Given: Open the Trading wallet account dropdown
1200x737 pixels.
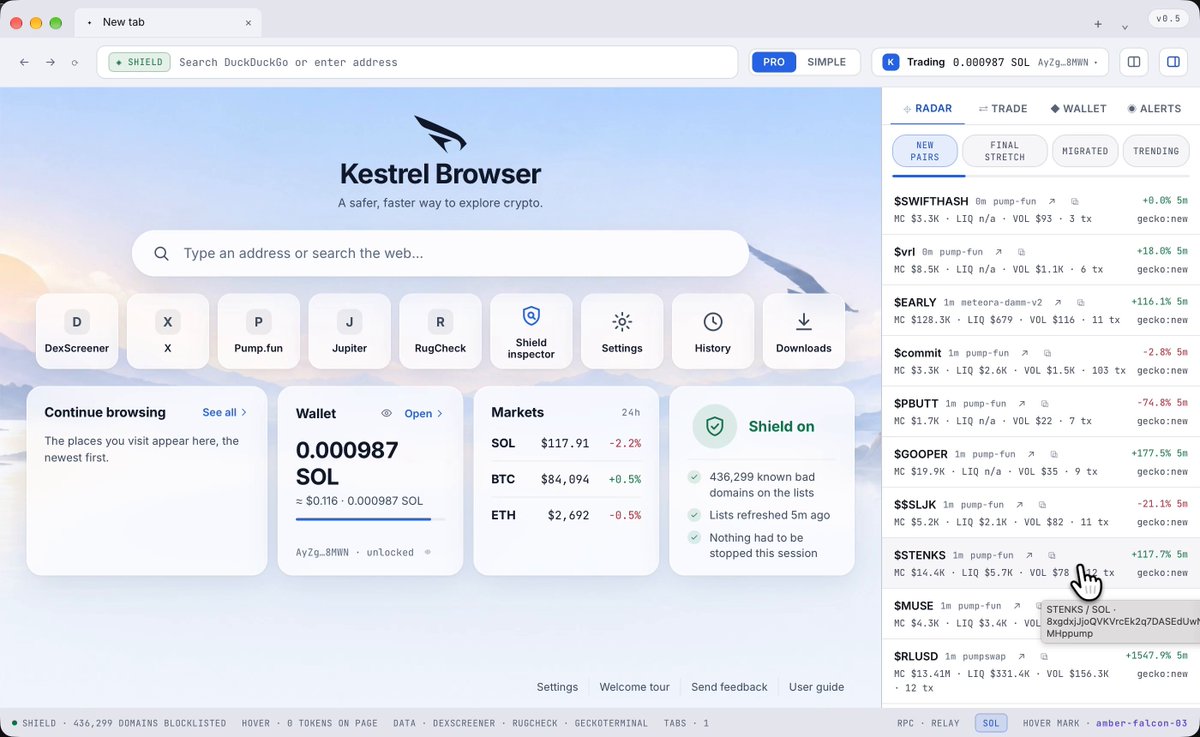Looking at the screenshot, I should (990, 62).
